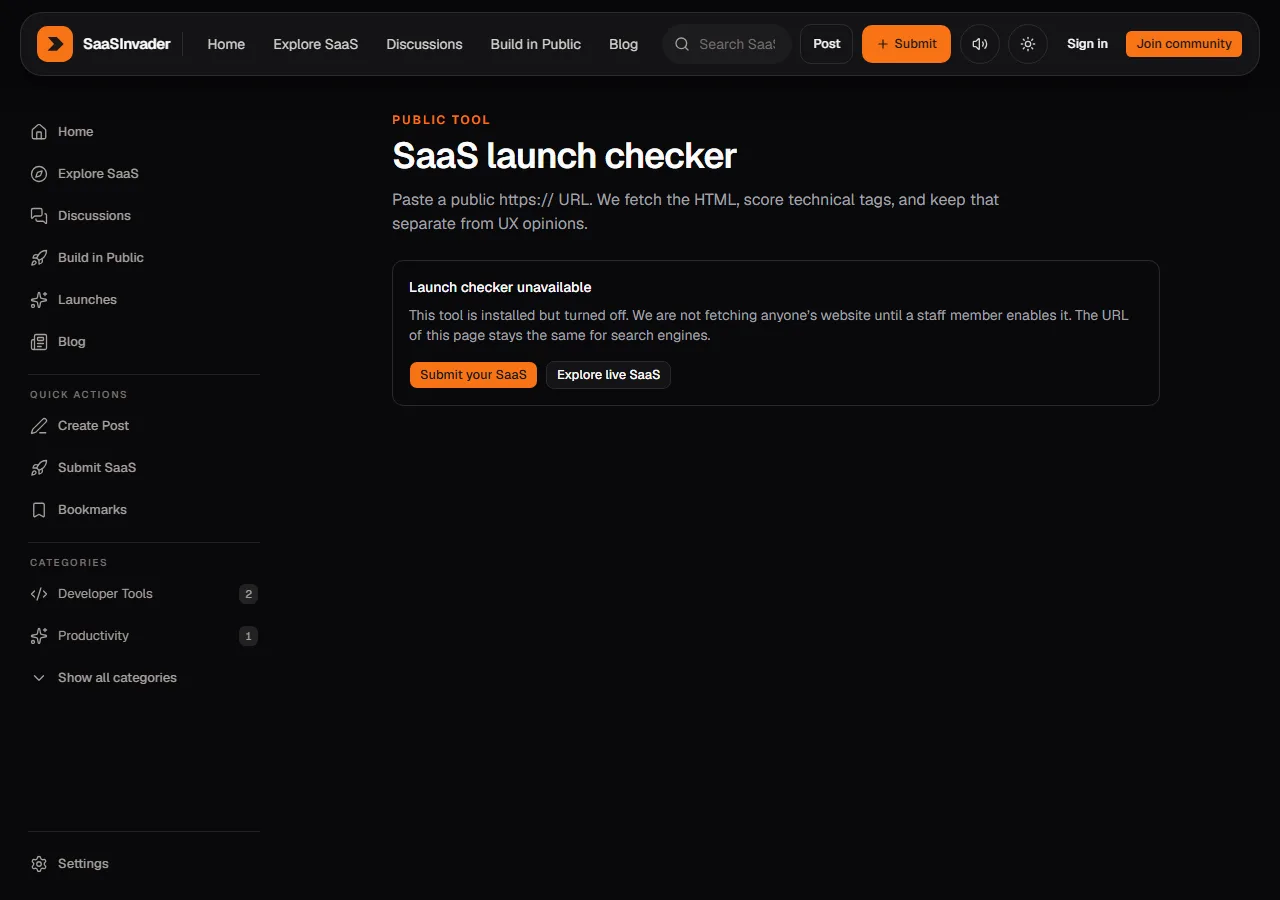Viewport: 1280px width, 900px height.
Task: Click the SaaS launch checker page title
Action: click(564, 156)
